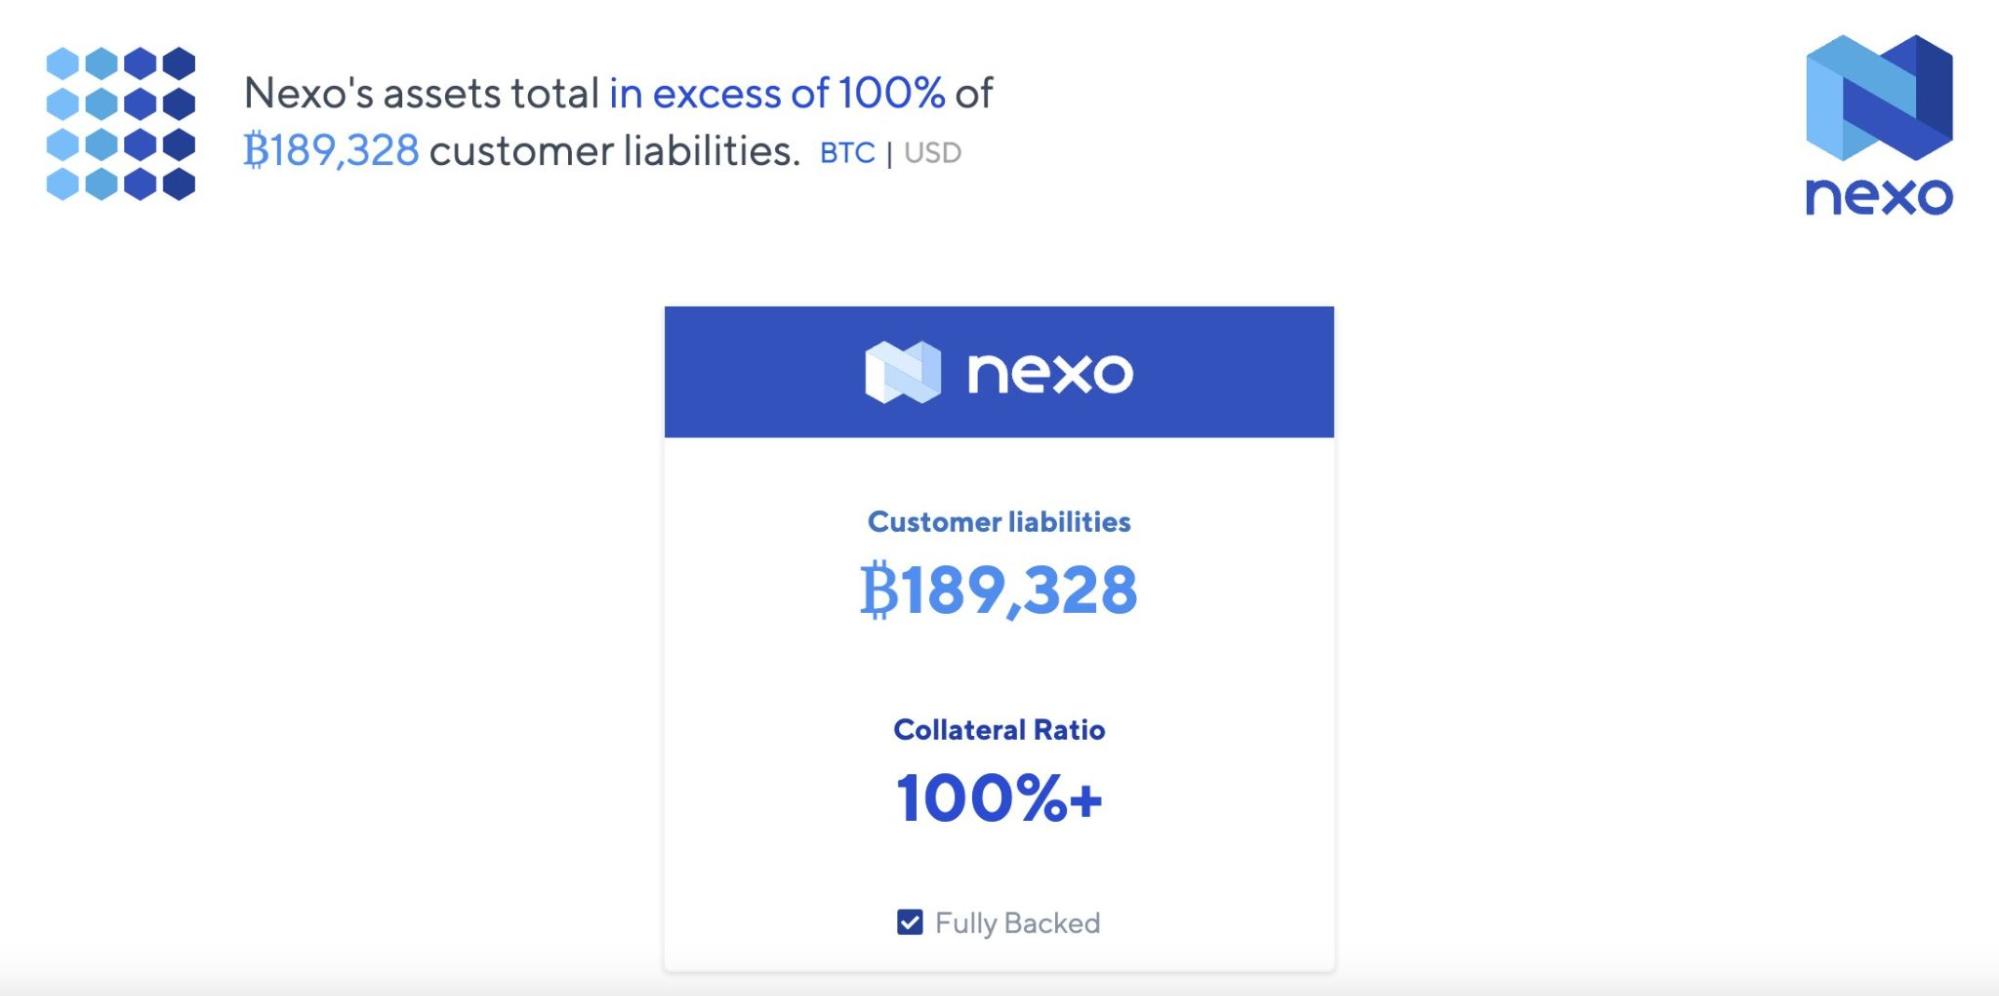Click the nexo wordmark under the top-right emblem
This screenshot has height=996, width=1999.
tap(1878, 195)
